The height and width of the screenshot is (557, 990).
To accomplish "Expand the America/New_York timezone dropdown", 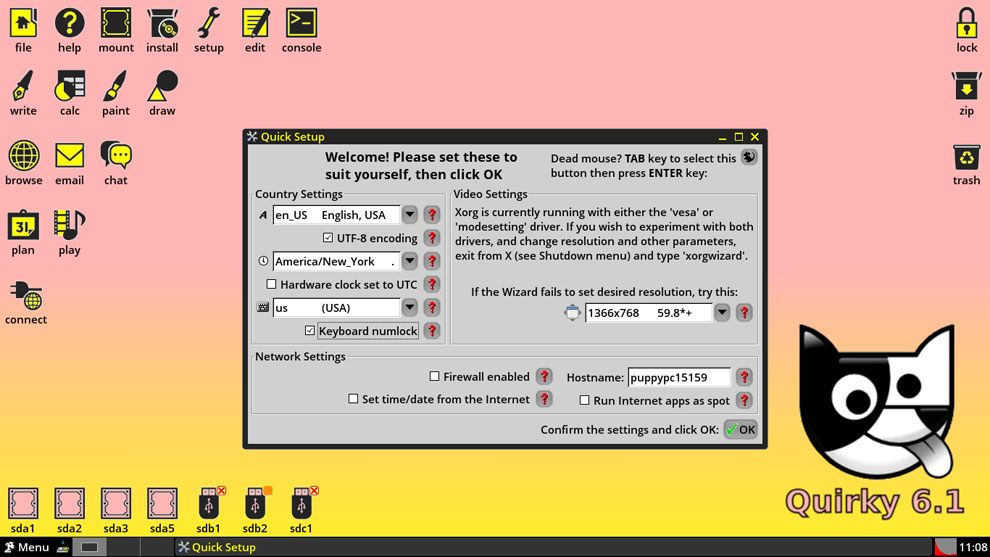I will click(x=410, y=261).
